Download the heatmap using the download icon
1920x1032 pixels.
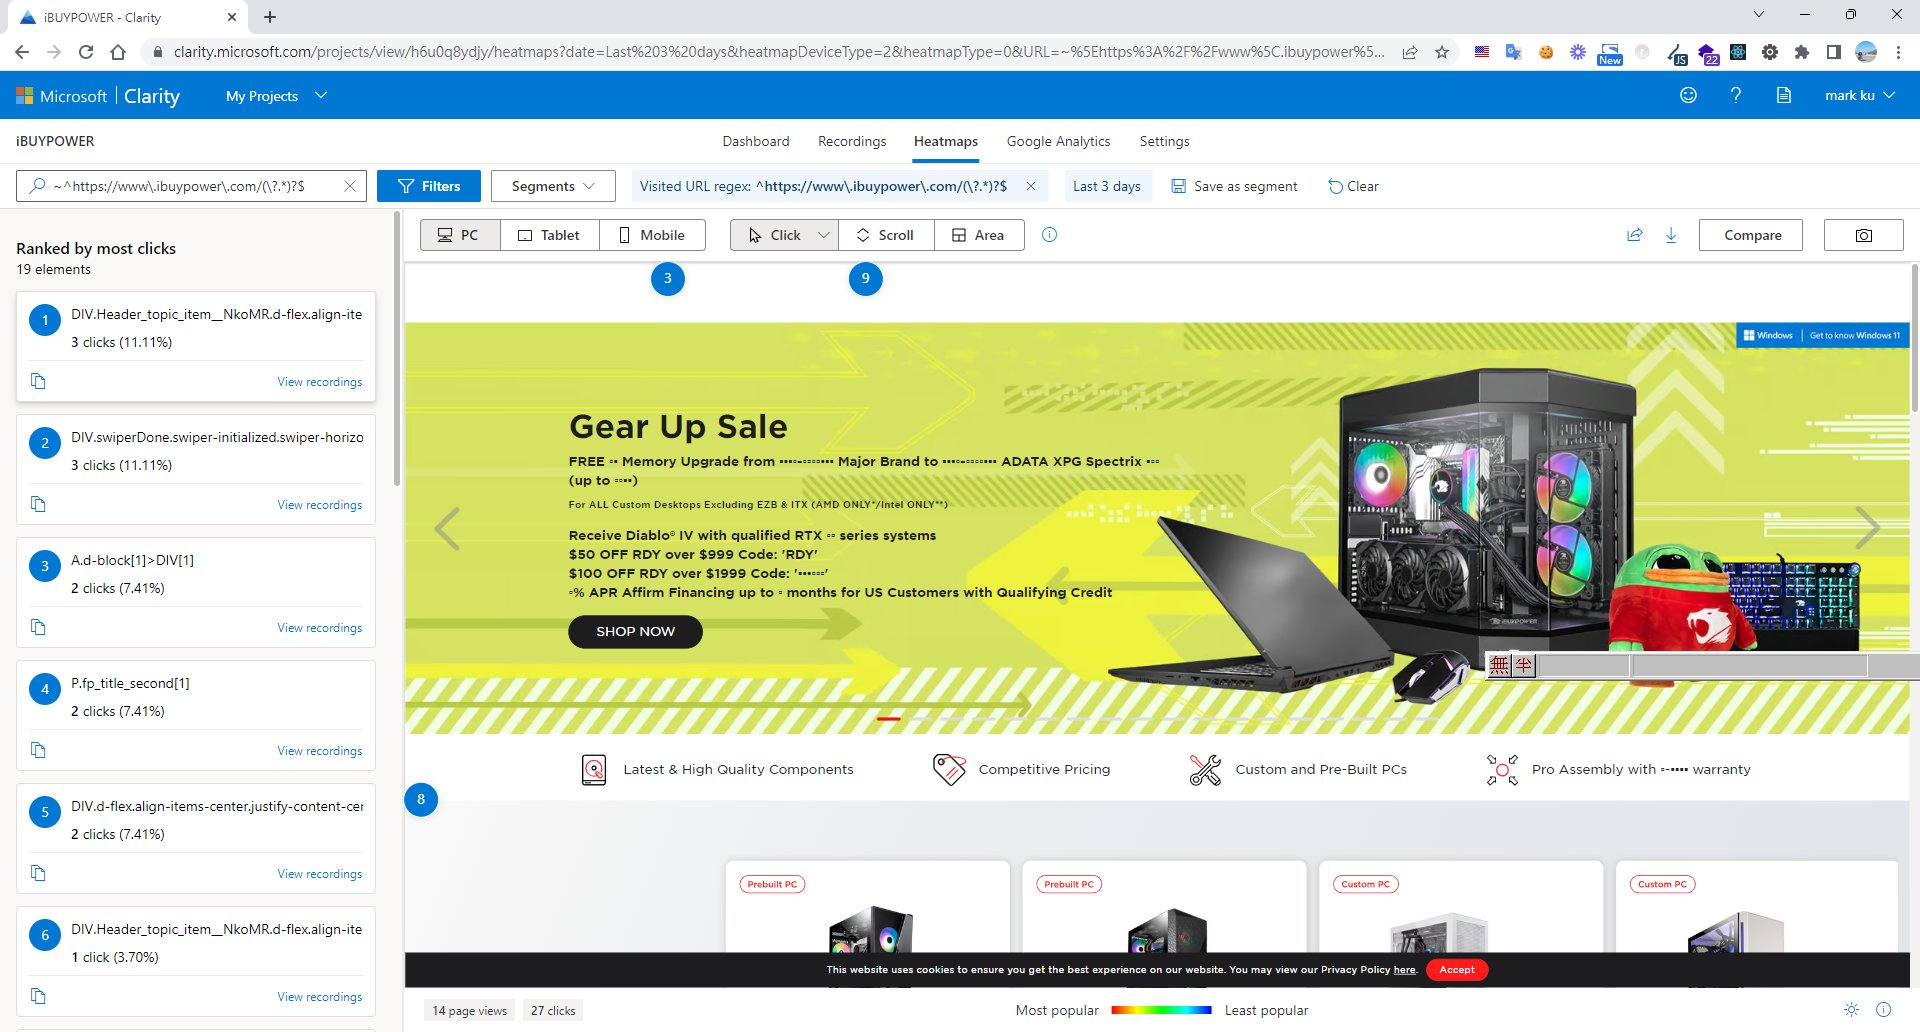point(1671,235)
